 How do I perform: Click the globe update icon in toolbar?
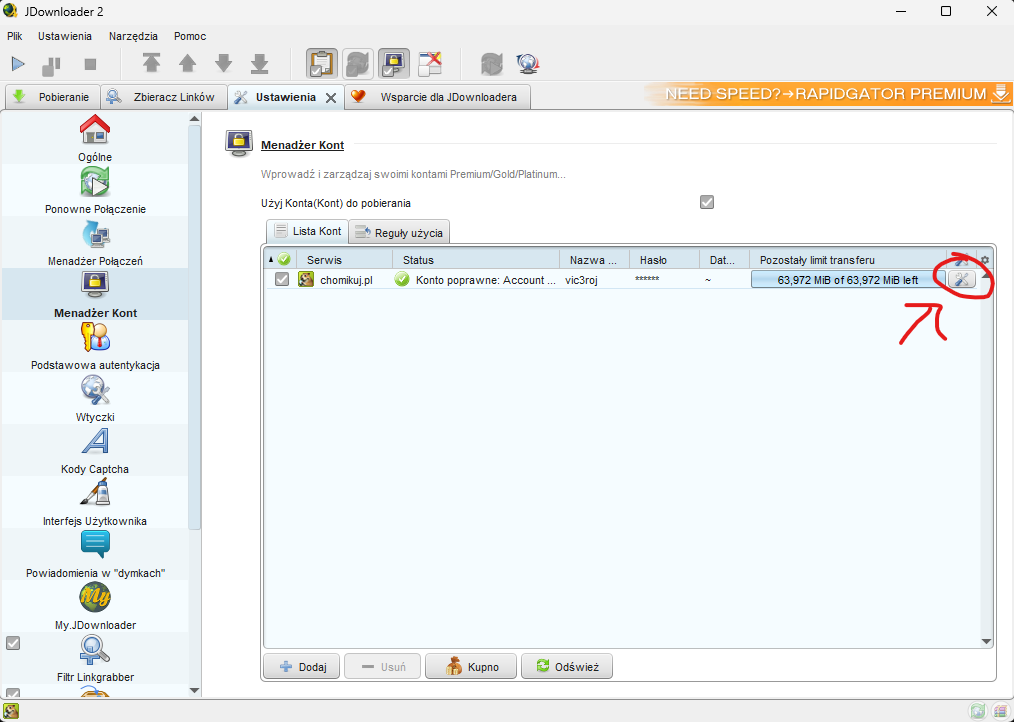coord(528,63)
